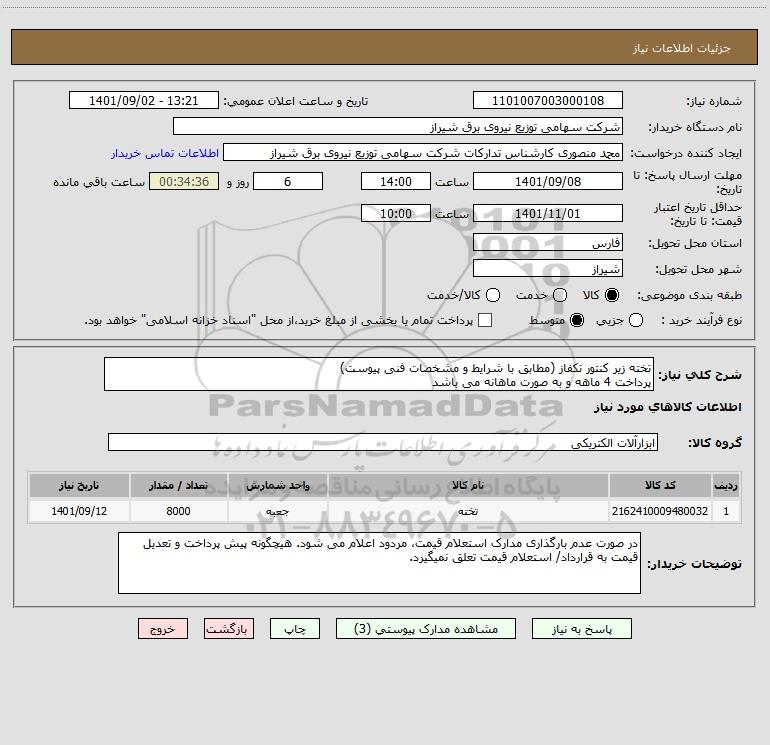This screenshot has width=770, height=745.
Task: Click the واحد شمارش column header
Action: click(277, 485)
